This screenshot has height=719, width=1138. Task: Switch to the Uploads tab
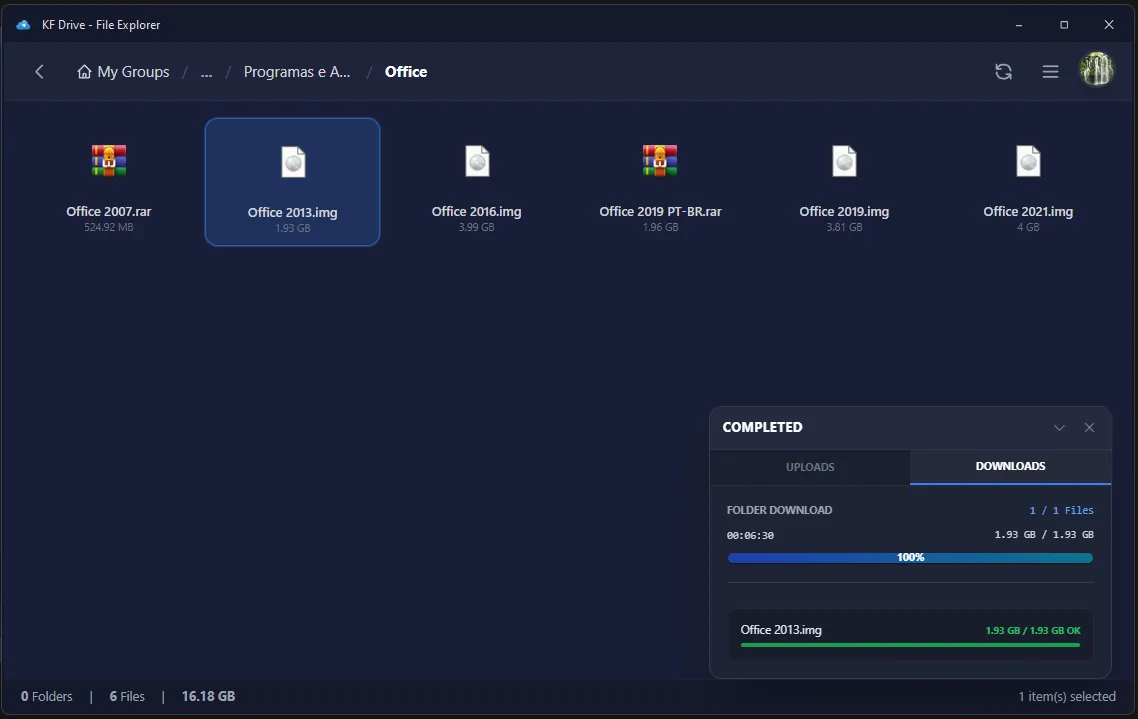tap(810, 467)
